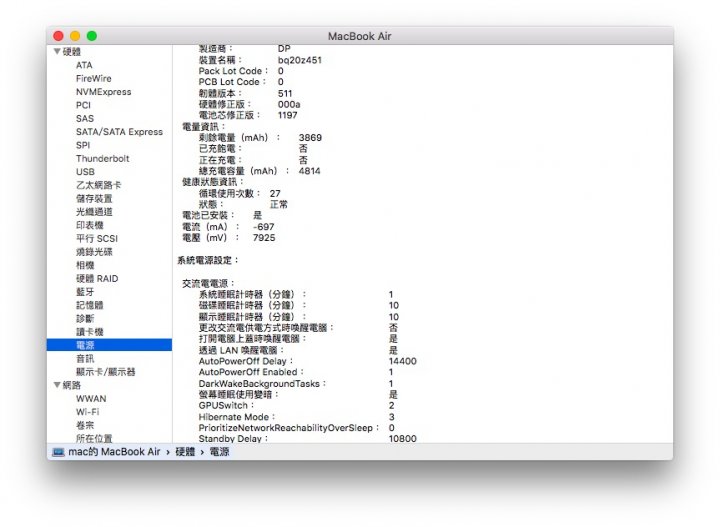720x527 pixels.
Task: Collapse the 硬體 hardware section triangle
Action: 57,51
